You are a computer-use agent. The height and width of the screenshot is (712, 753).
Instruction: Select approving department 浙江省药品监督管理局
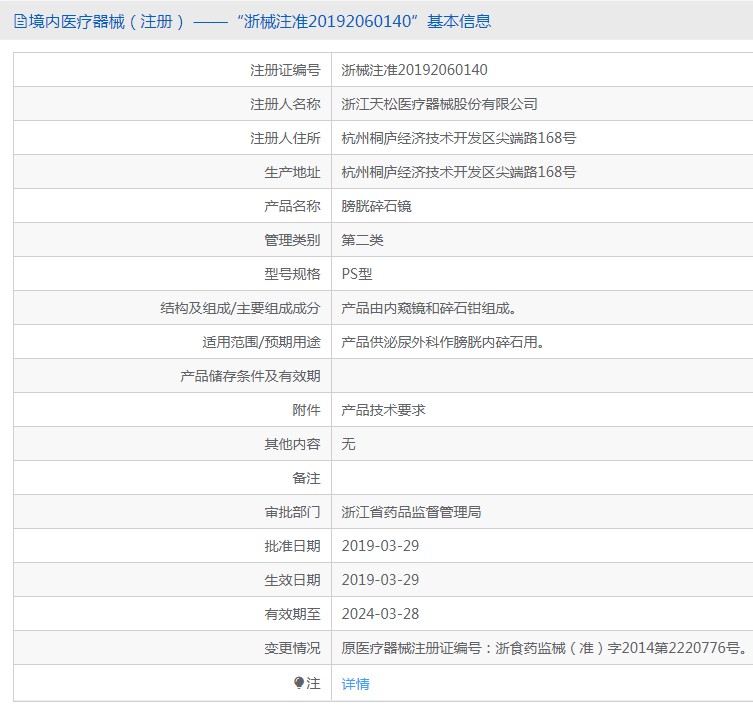[x=412, y=512]
